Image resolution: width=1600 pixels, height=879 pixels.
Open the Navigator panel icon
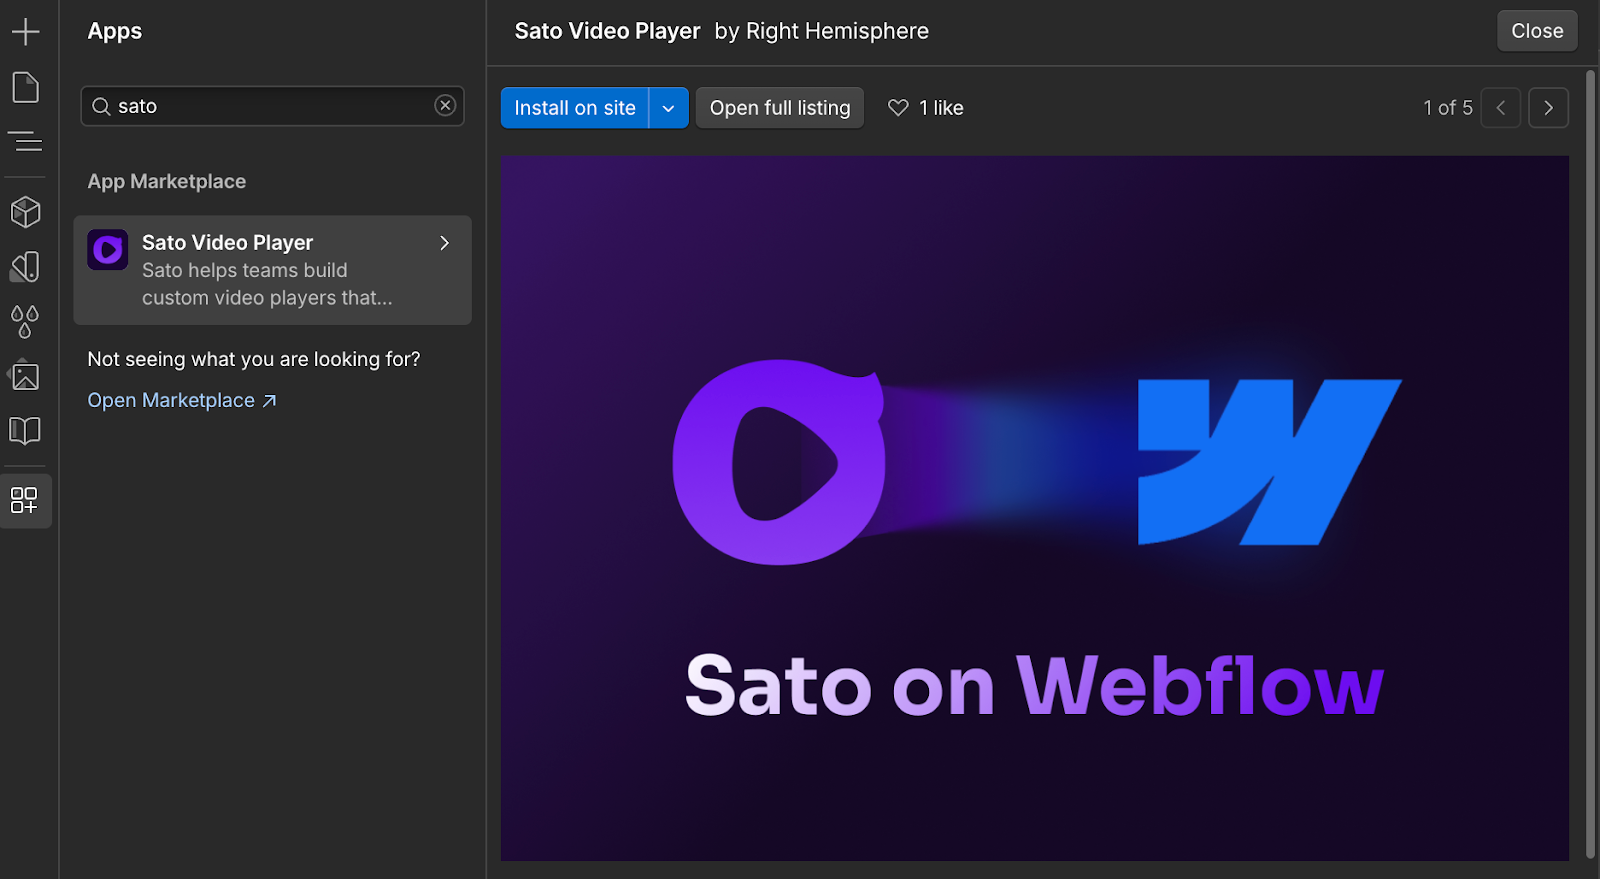(25, 142)
